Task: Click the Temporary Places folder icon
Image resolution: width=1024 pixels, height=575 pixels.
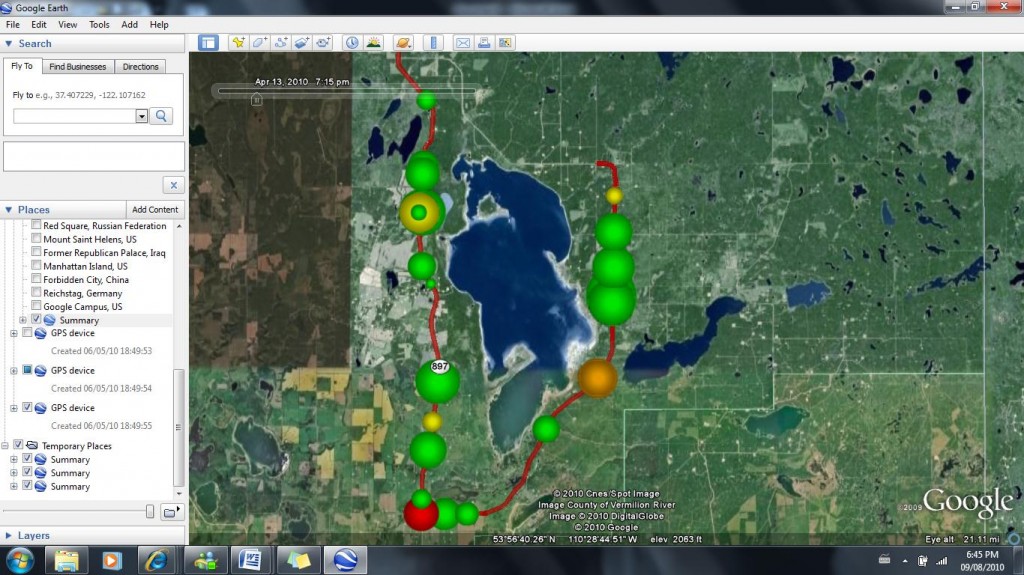Action: (x=32, y=446)
